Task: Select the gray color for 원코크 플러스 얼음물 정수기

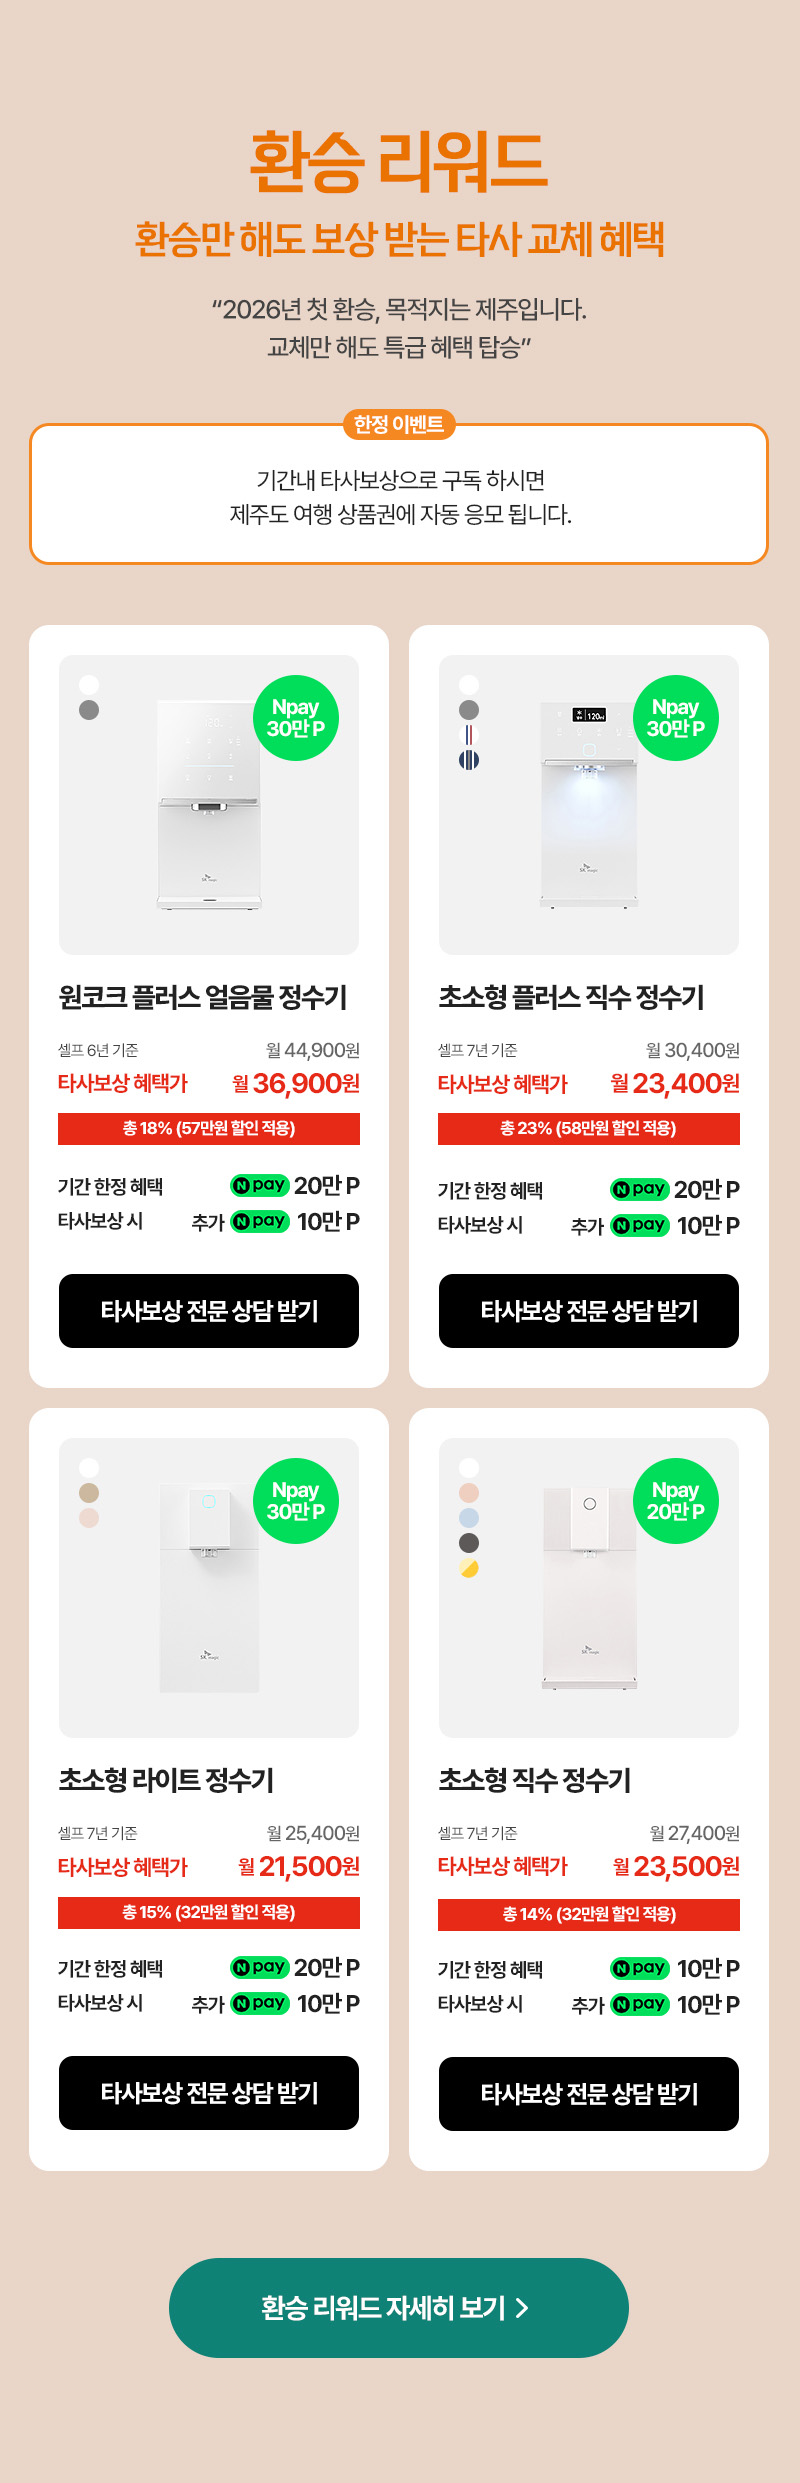Action: pos(89,710)
